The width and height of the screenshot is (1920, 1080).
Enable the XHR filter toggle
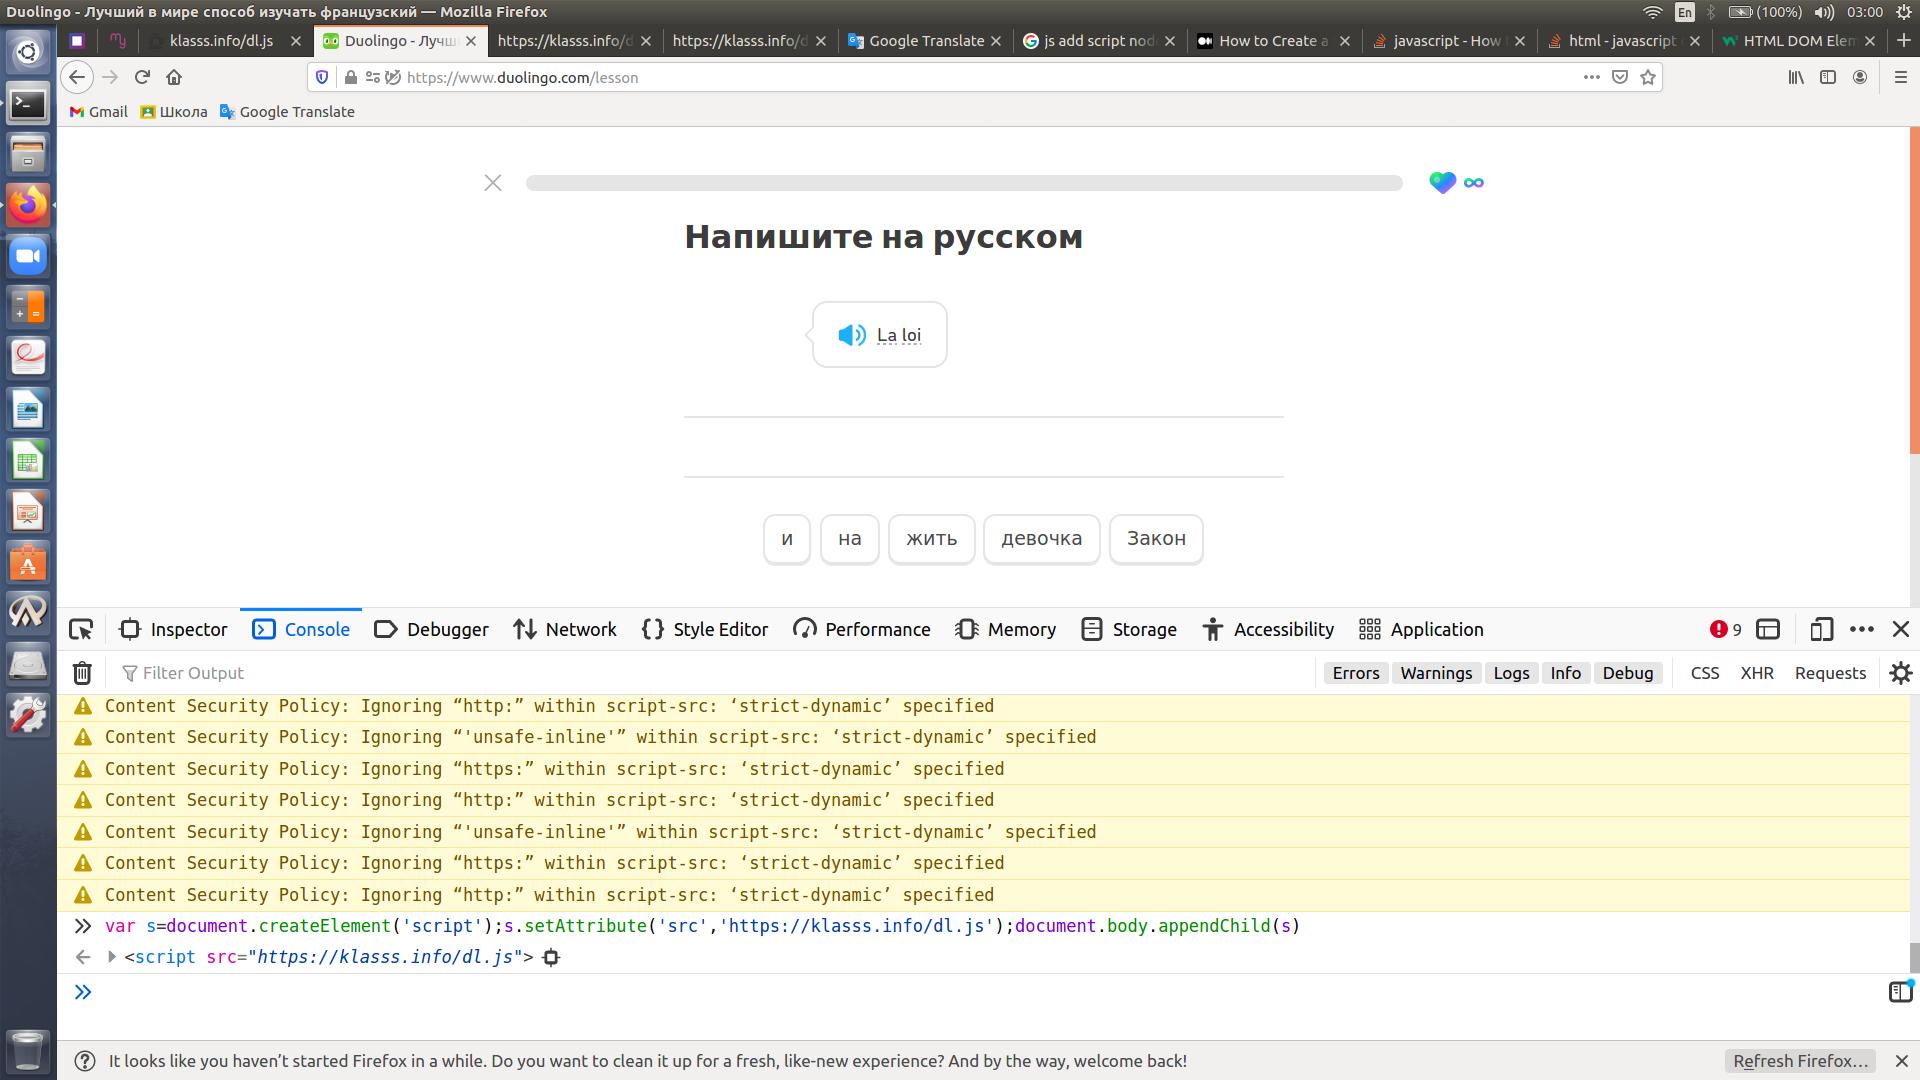[1756, 673]
